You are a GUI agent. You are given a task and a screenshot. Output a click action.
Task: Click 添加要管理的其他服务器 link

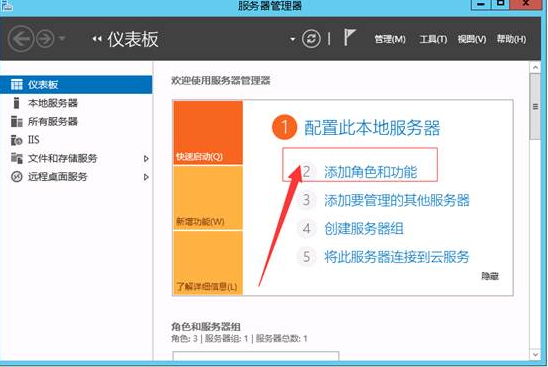click(397, 201)
